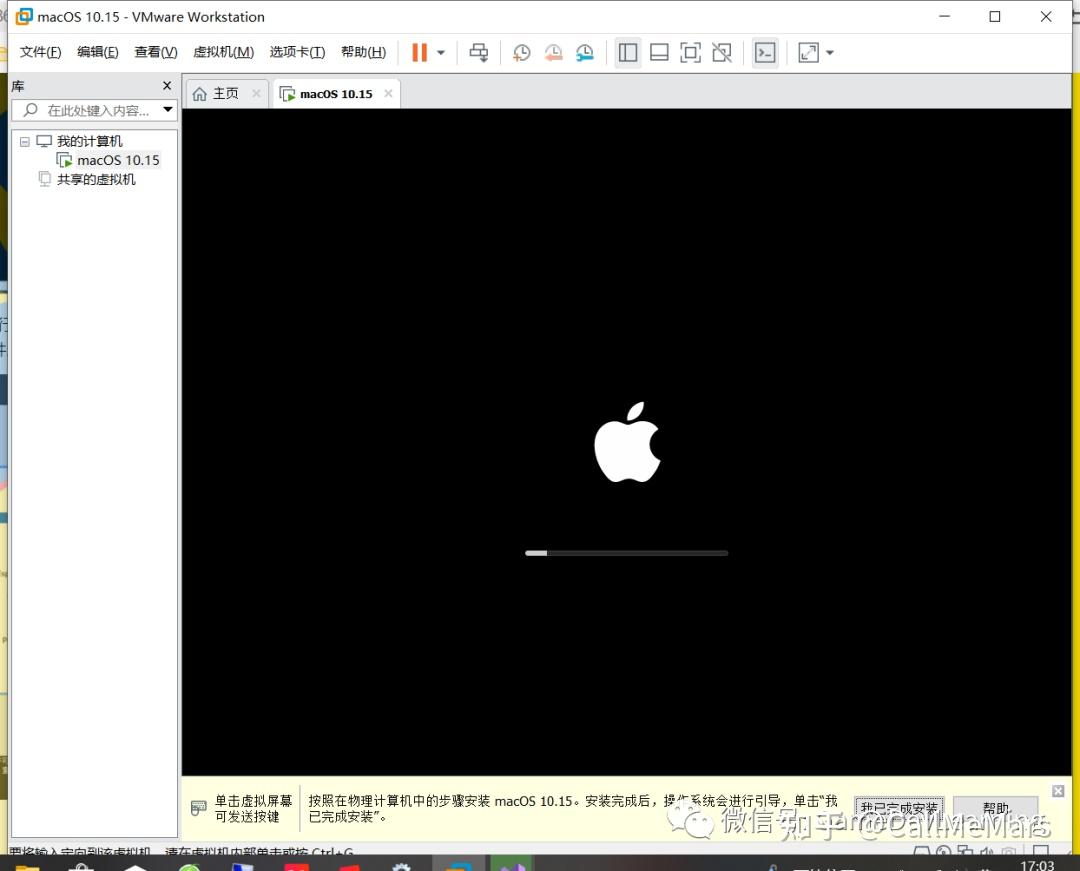Image resolution: width=1080 pixels, height=871 pixels.
Task: Show the console view
Action: (765, 52)
